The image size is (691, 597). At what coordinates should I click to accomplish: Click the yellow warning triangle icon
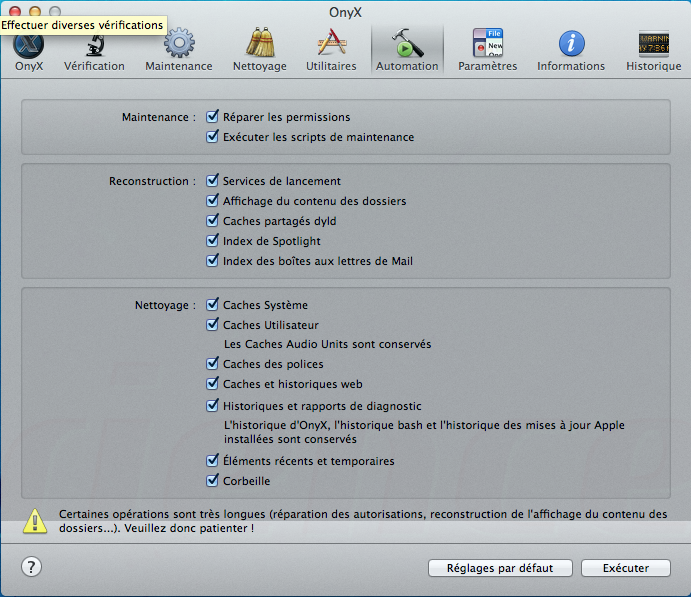pos(35,521)
